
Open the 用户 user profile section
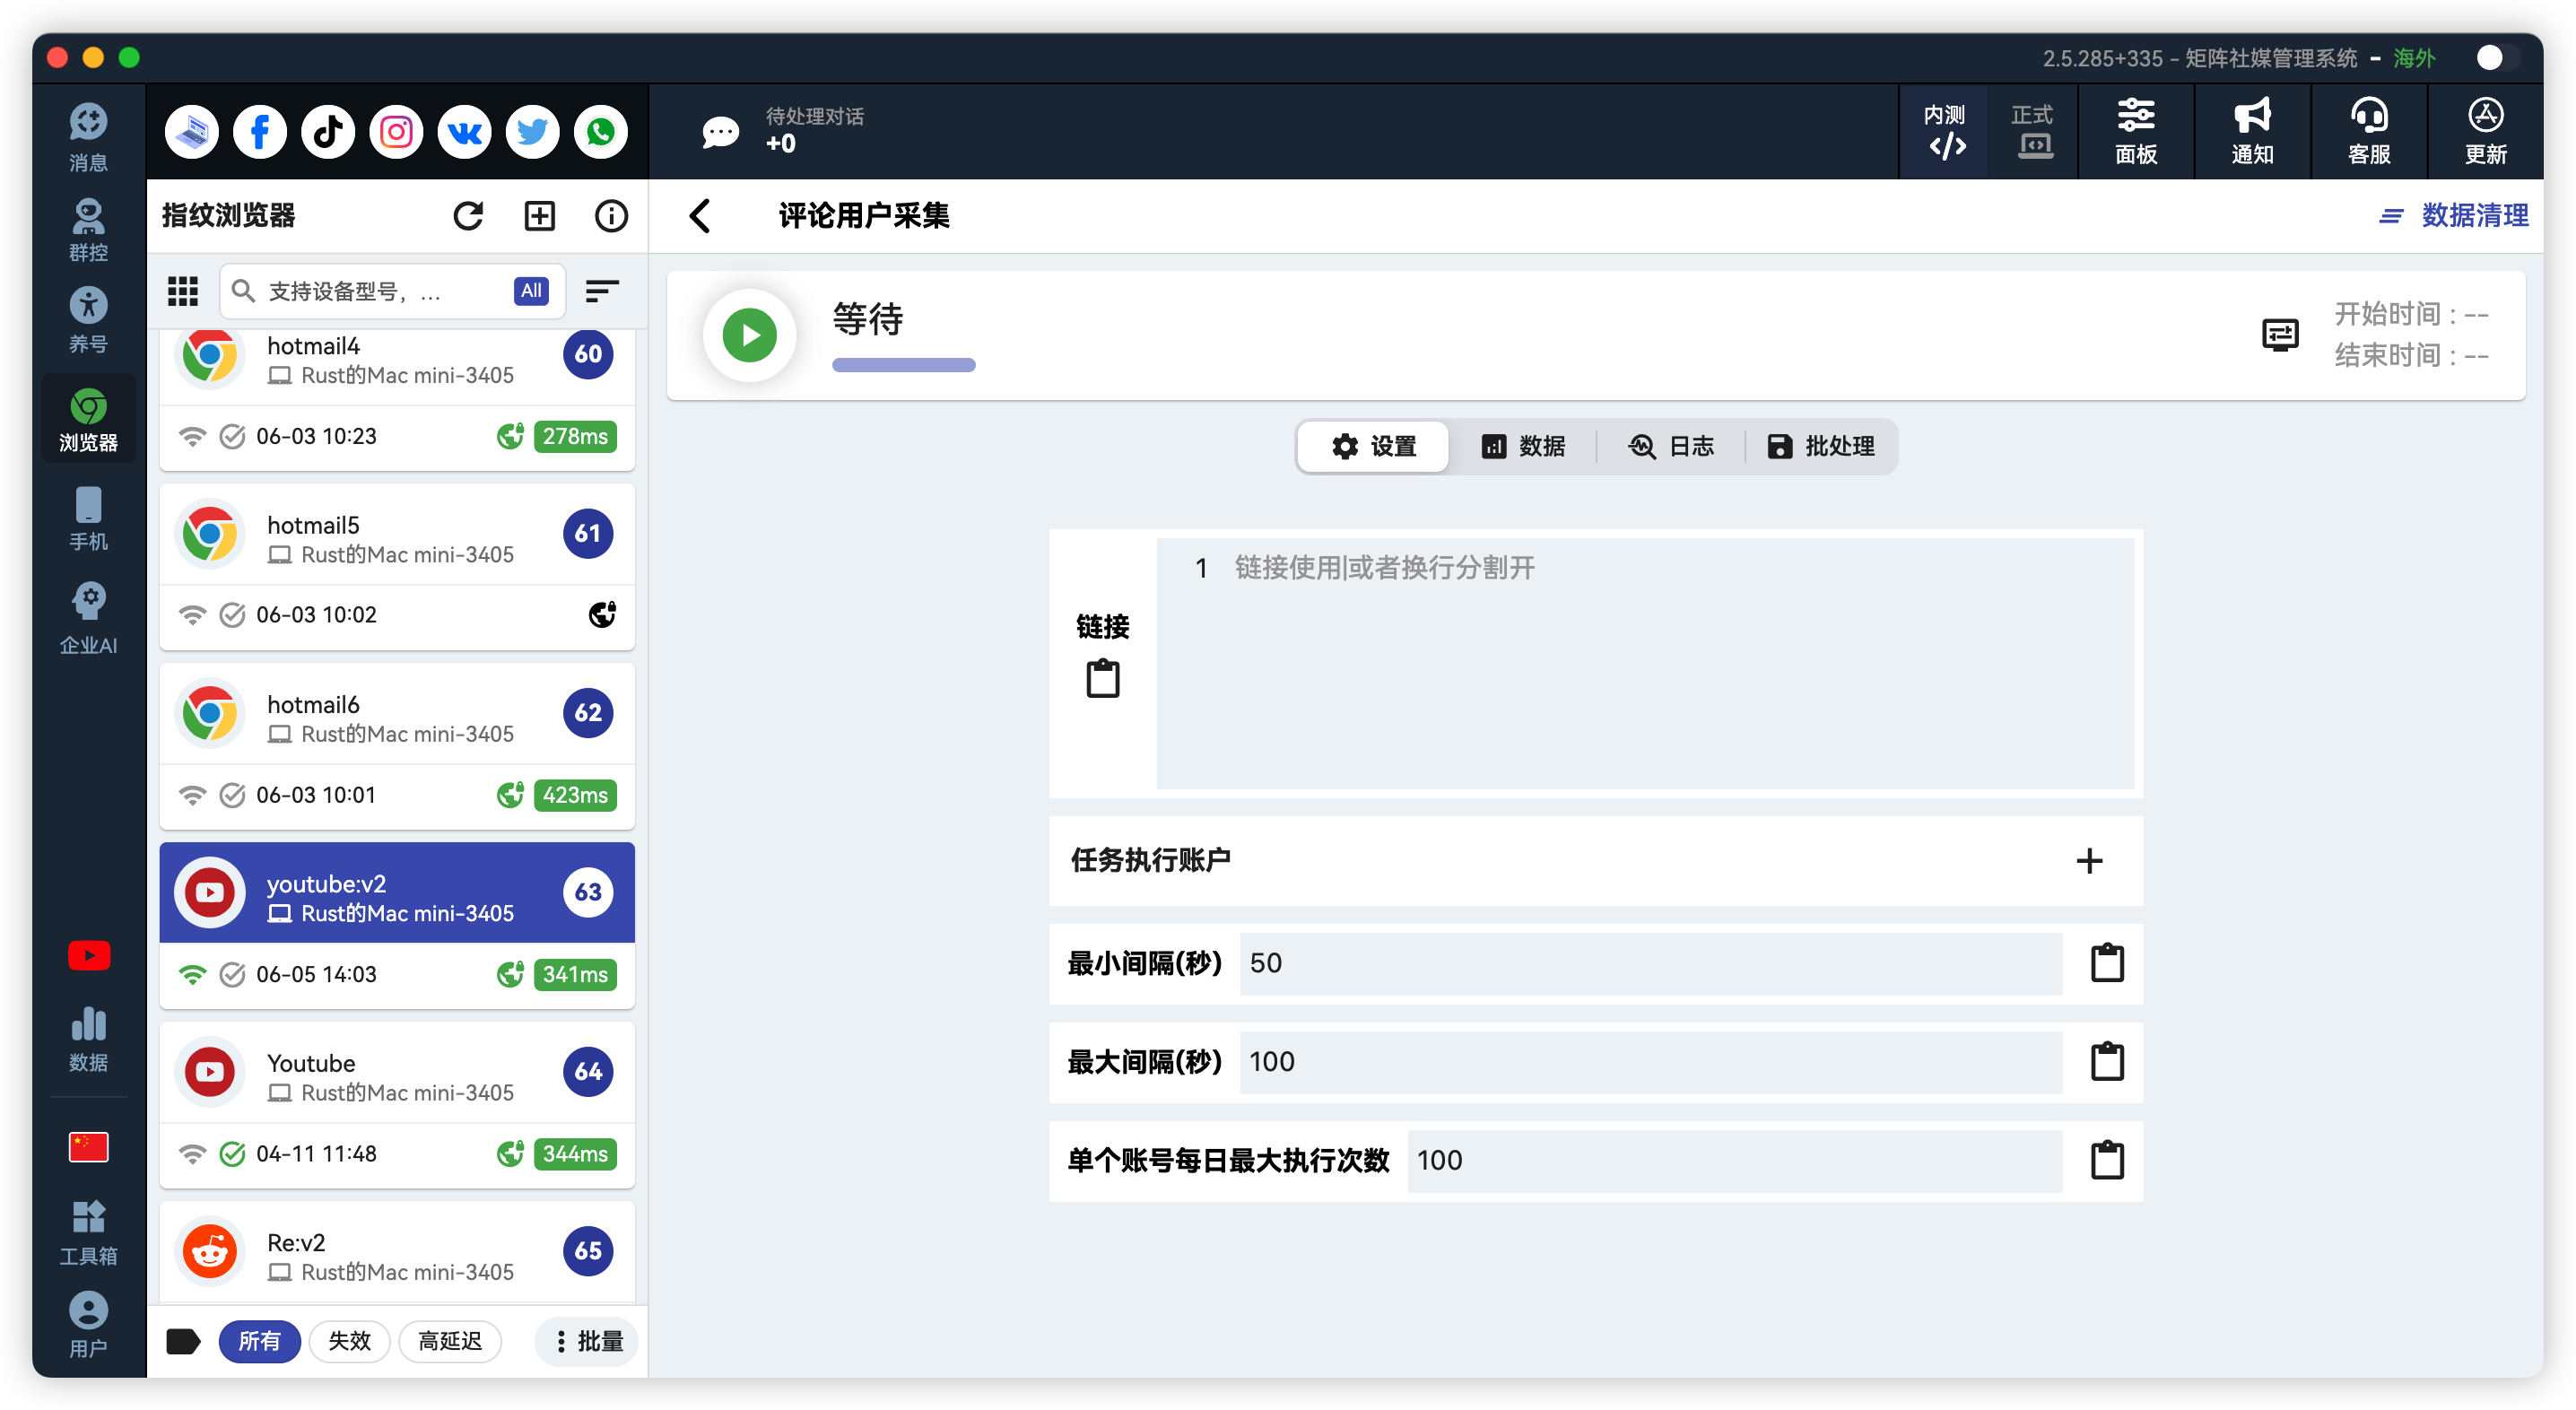tap(88, 1324)
